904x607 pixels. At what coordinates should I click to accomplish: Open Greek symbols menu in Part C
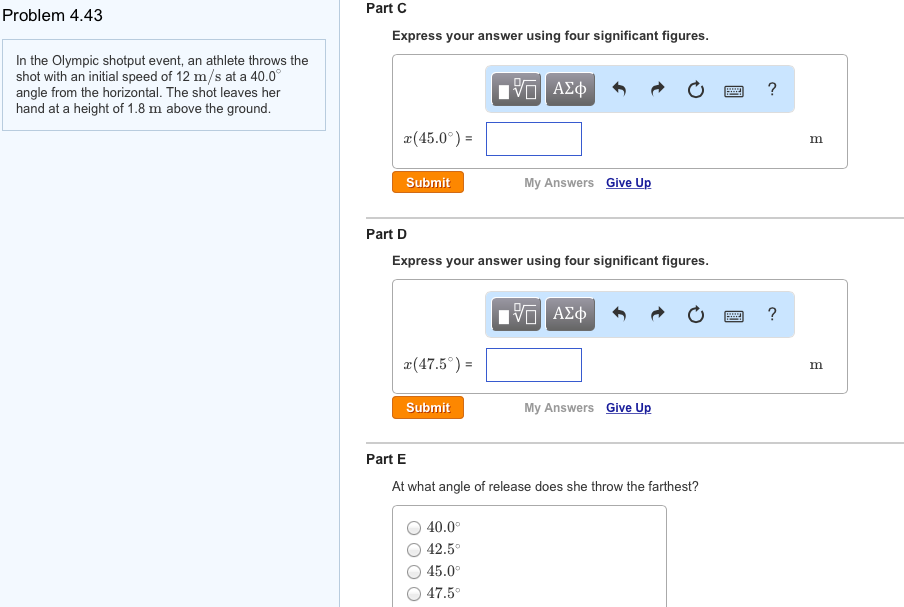[x=569, y=90]
